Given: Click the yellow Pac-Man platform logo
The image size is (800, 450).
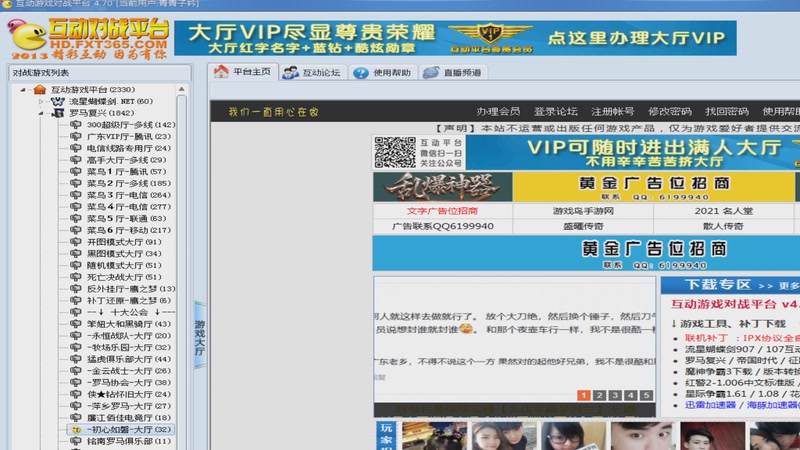Looking at the screenshot, I should coord(27,37).
